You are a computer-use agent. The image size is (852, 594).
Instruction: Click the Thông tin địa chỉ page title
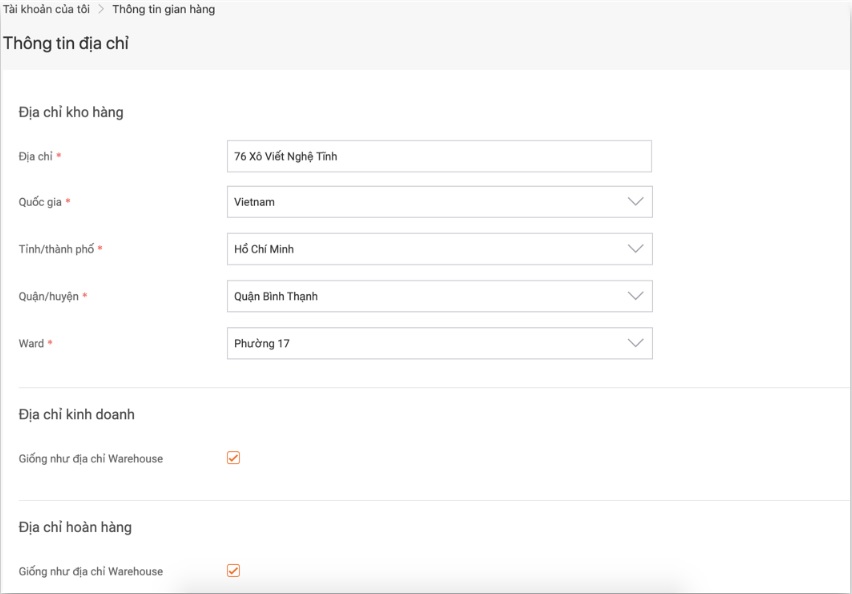66,44
